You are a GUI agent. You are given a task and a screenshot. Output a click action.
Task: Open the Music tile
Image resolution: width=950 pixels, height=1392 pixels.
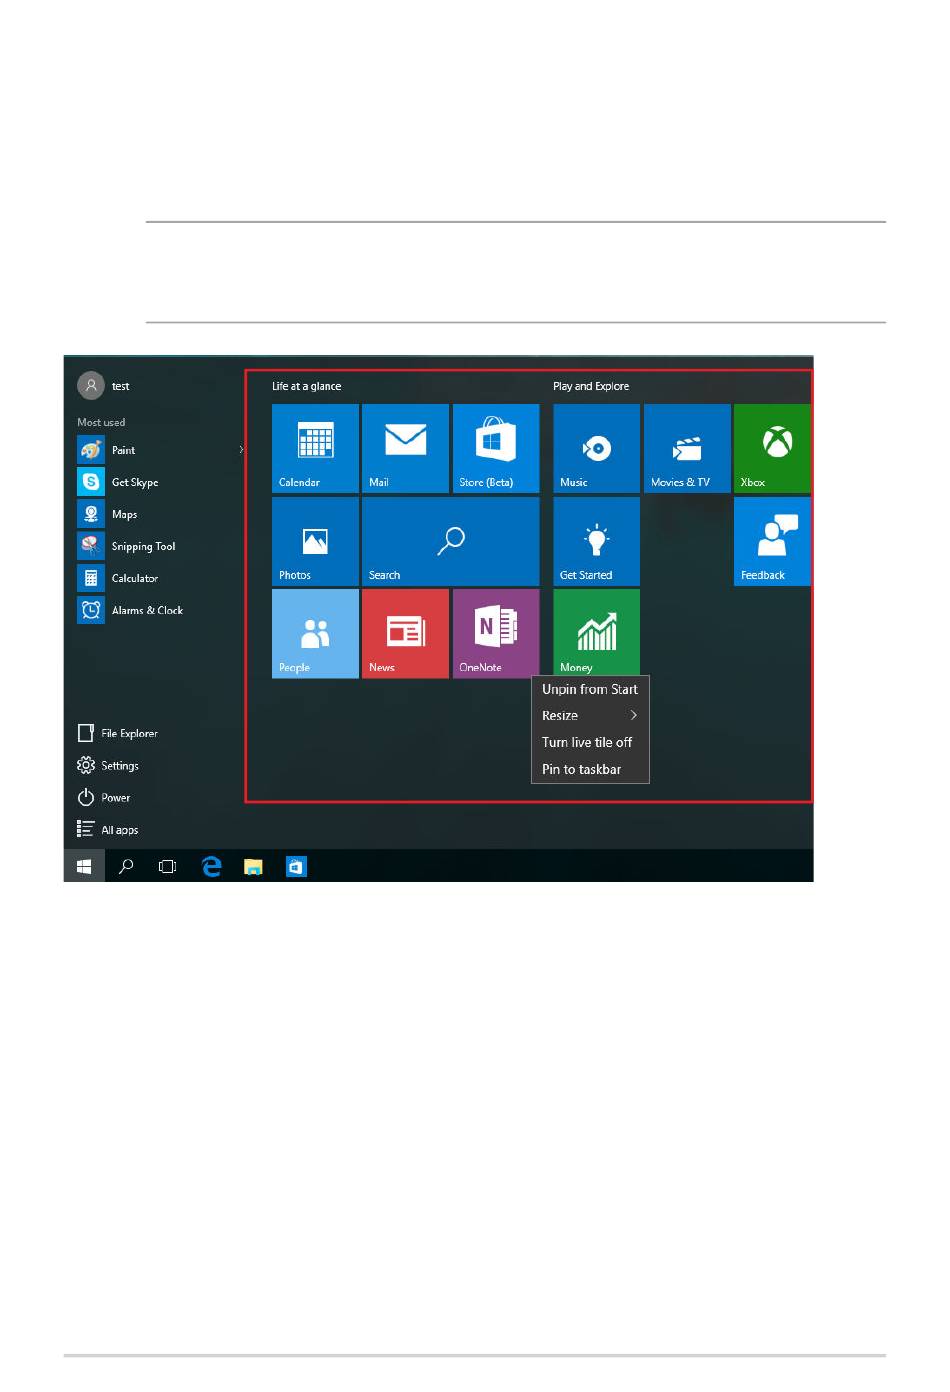pyautogui.click(x=596, y=448)
